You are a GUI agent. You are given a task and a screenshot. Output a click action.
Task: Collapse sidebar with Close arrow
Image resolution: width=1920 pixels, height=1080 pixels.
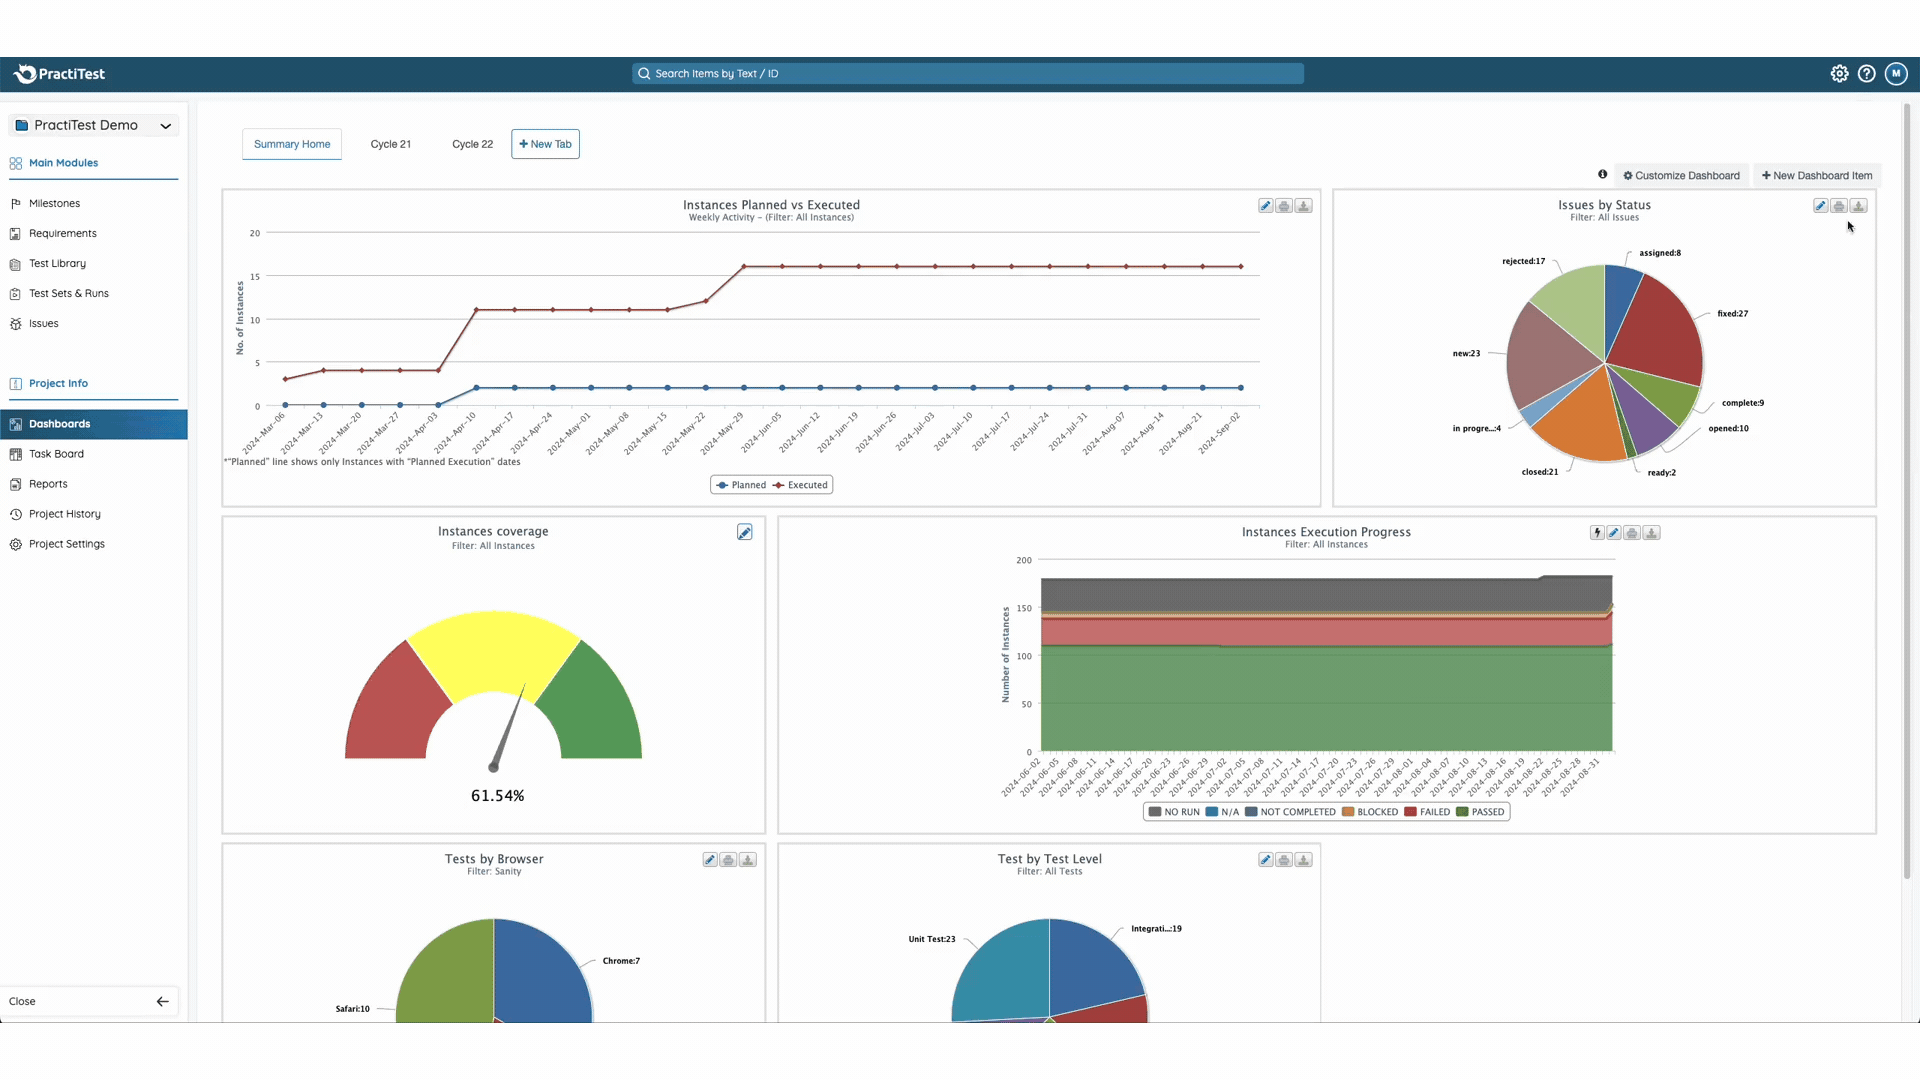tap(162, 1001)
